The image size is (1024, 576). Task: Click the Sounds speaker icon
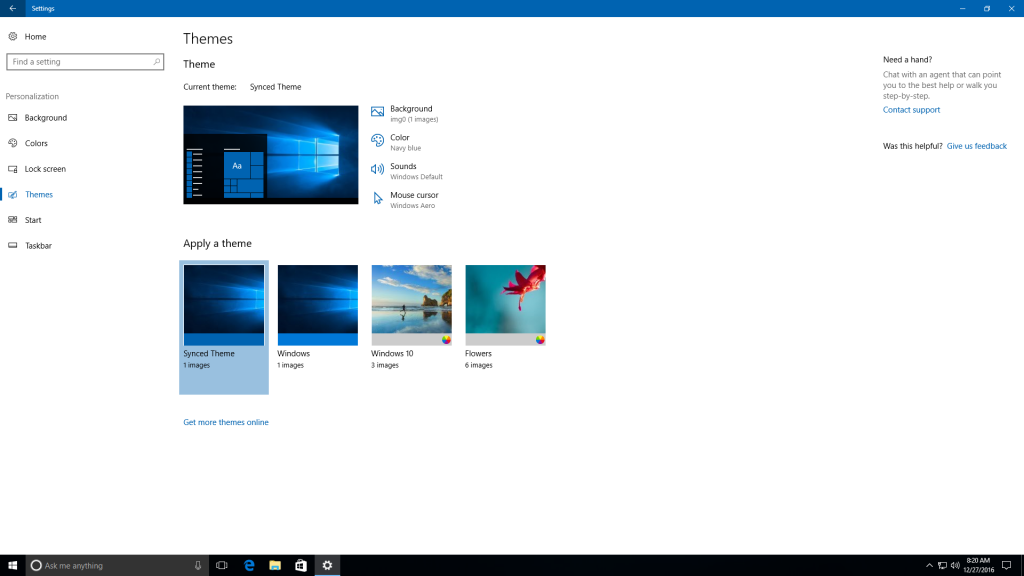[x=378, y=170]
